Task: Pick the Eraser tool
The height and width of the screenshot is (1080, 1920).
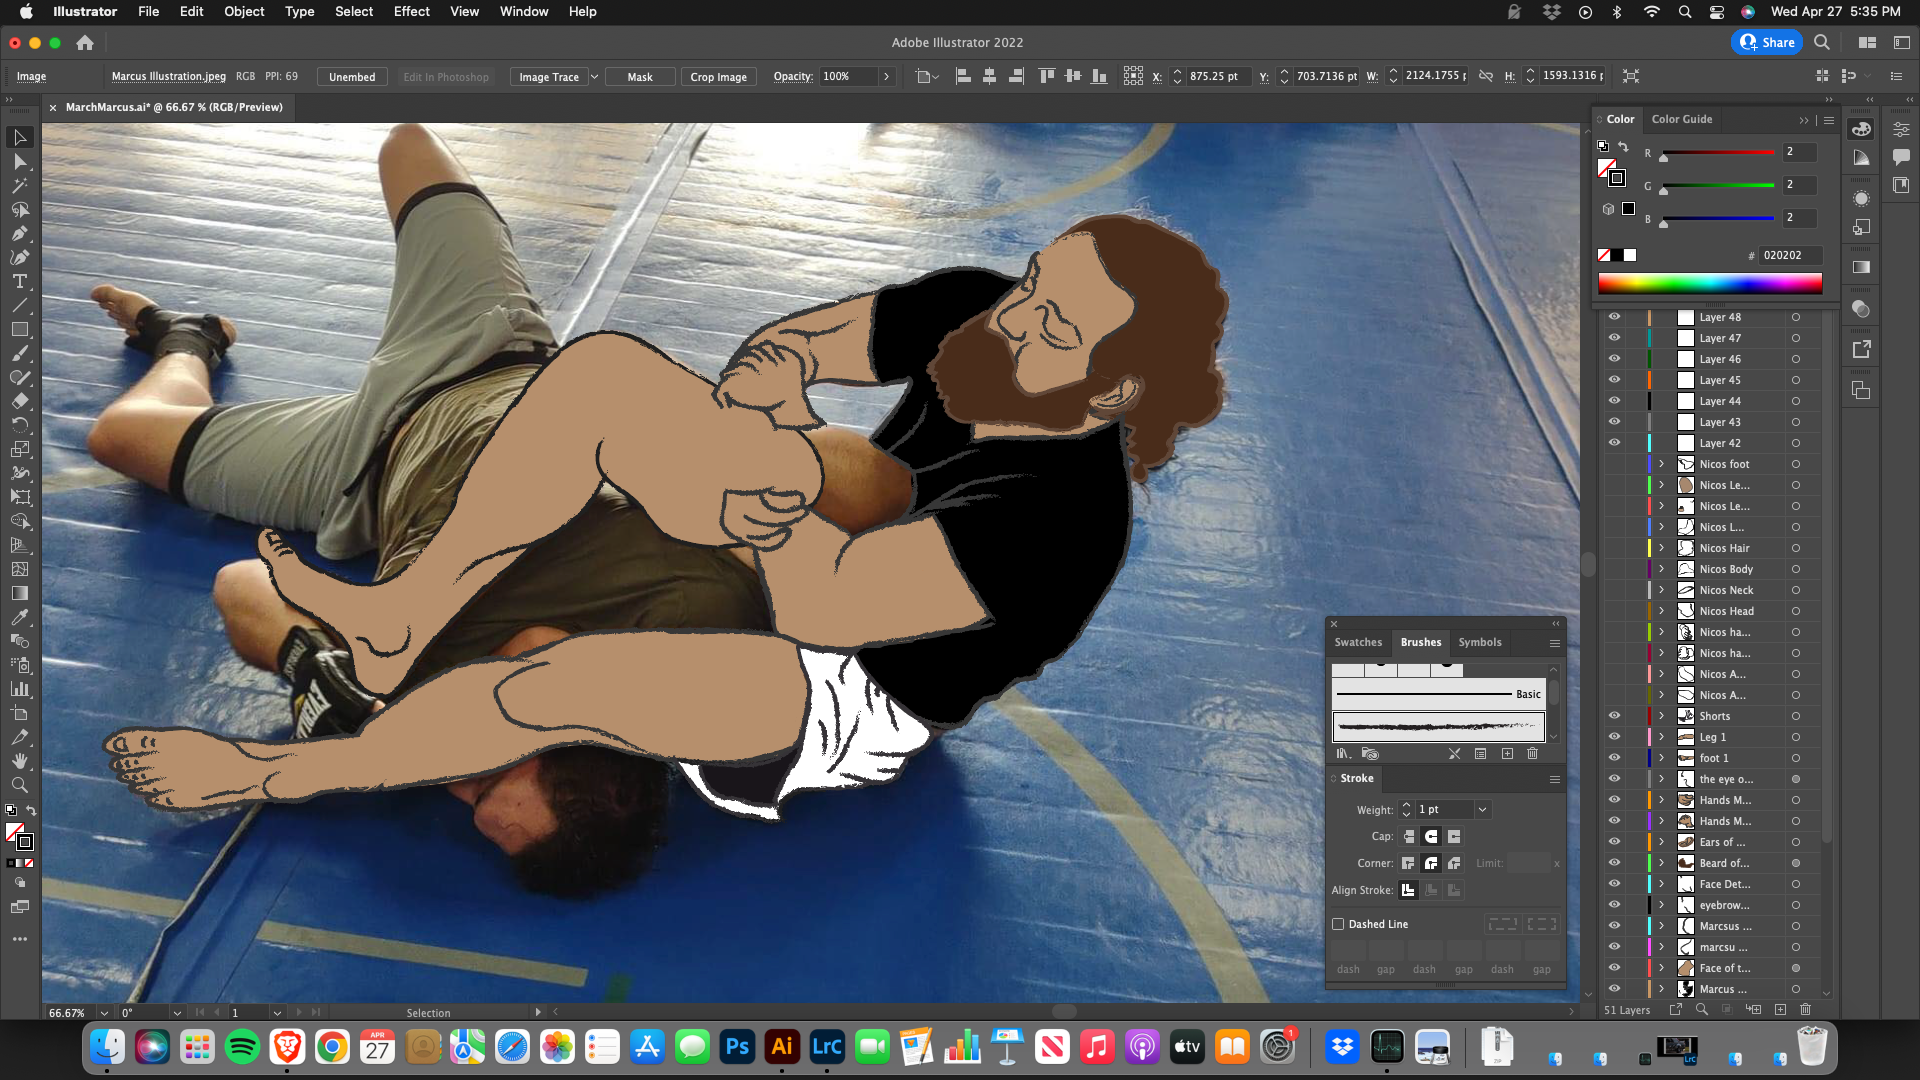Action: click(19, 402)
